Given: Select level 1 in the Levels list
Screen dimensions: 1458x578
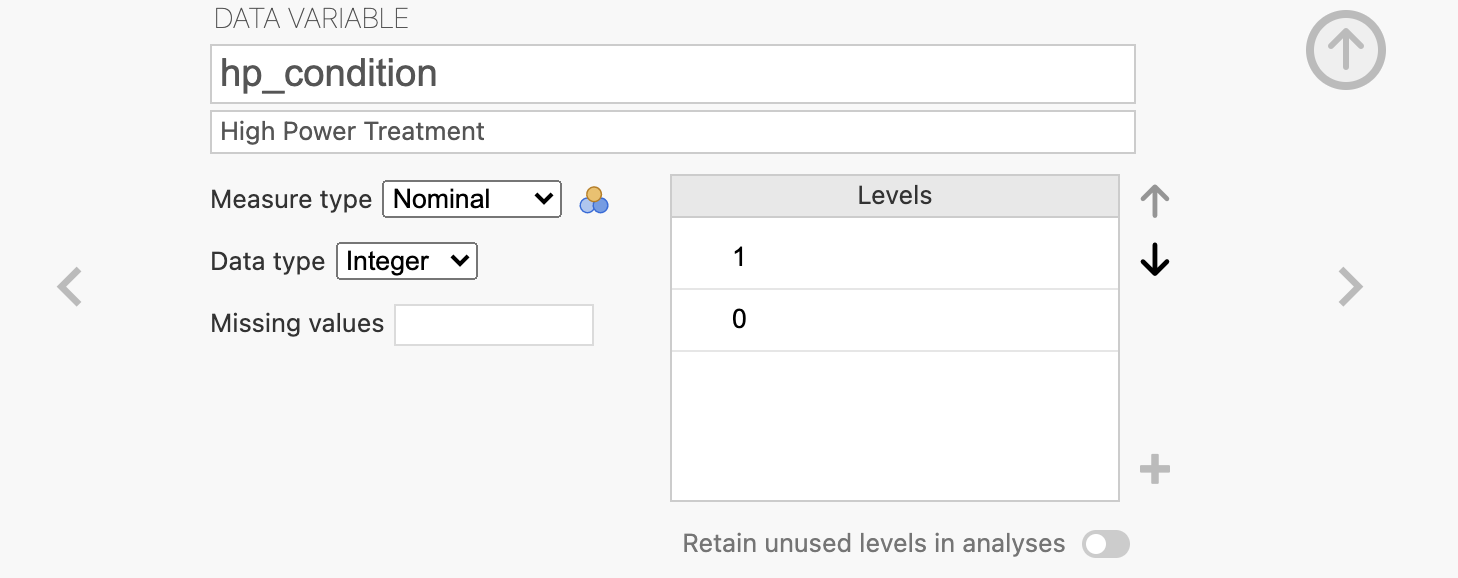Looking at the screenshot, I should (x=894, y=257).
